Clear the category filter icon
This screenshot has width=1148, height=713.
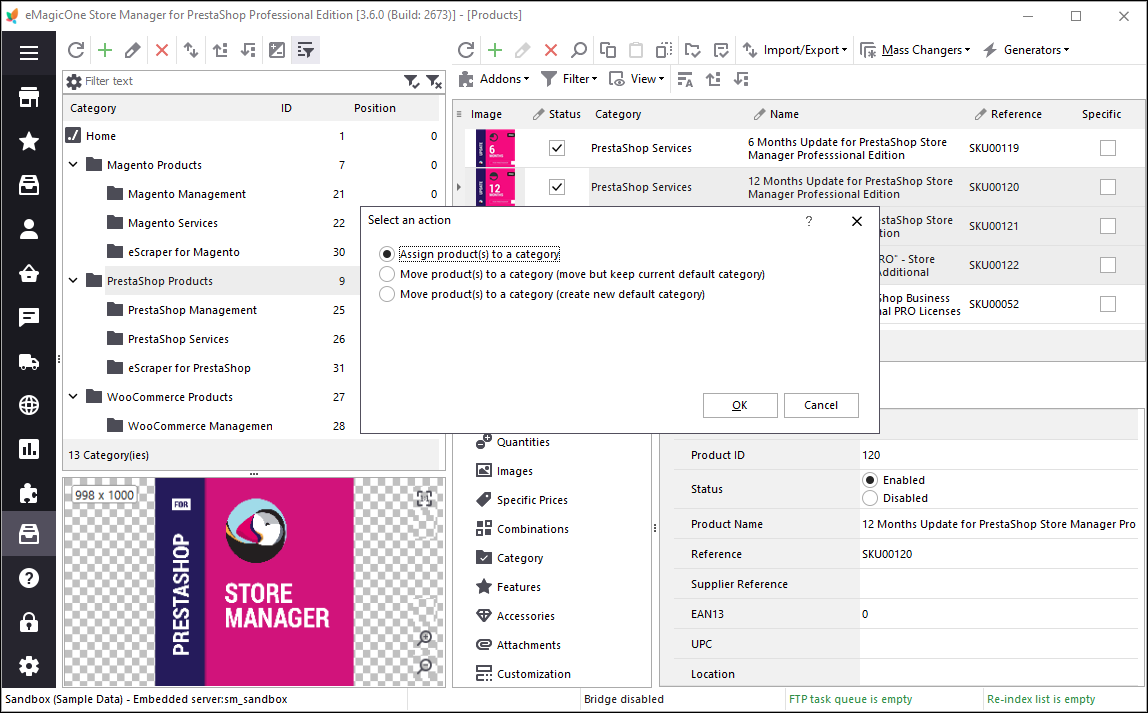[433, 81]
